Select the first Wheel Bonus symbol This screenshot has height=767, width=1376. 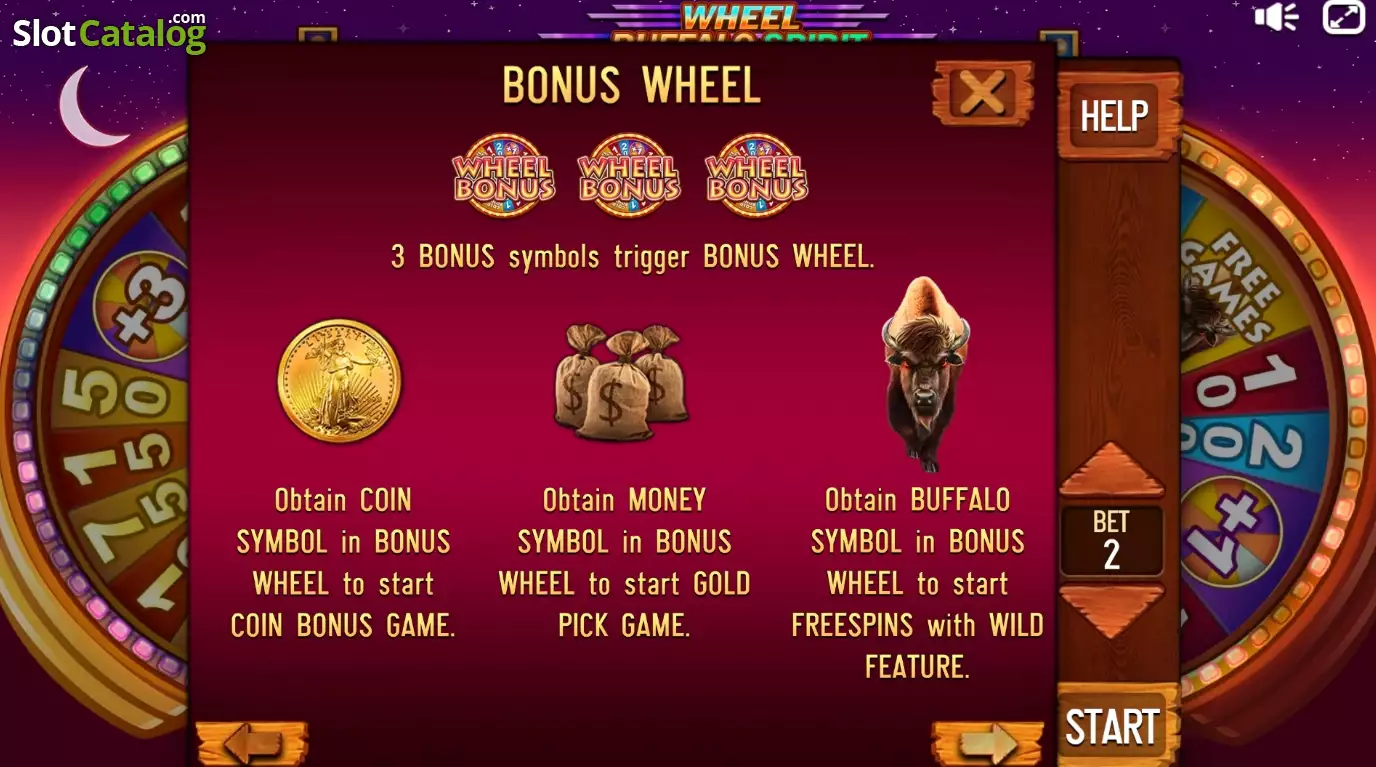click(504, 176)
